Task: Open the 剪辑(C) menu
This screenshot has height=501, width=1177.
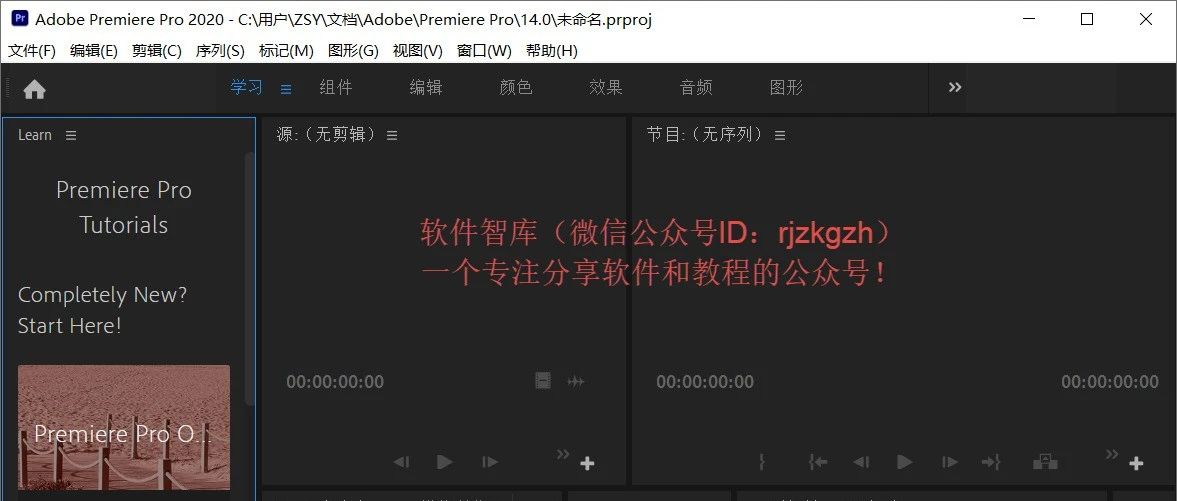Action: (x=157, y=50)
